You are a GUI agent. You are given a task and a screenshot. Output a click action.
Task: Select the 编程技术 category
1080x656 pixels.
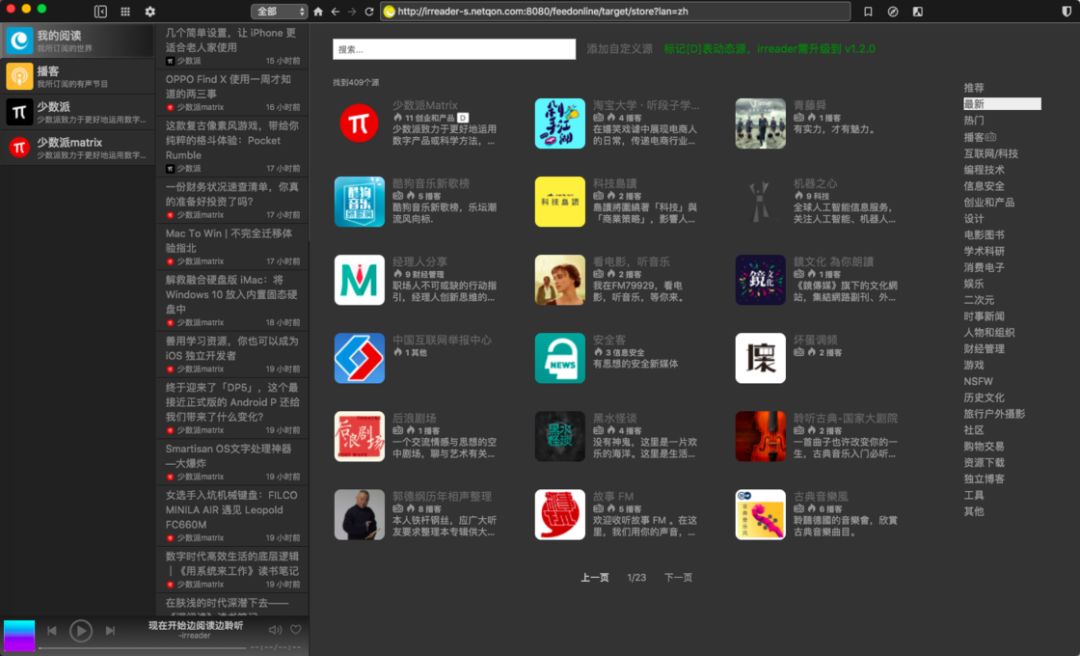pos(984,170)
